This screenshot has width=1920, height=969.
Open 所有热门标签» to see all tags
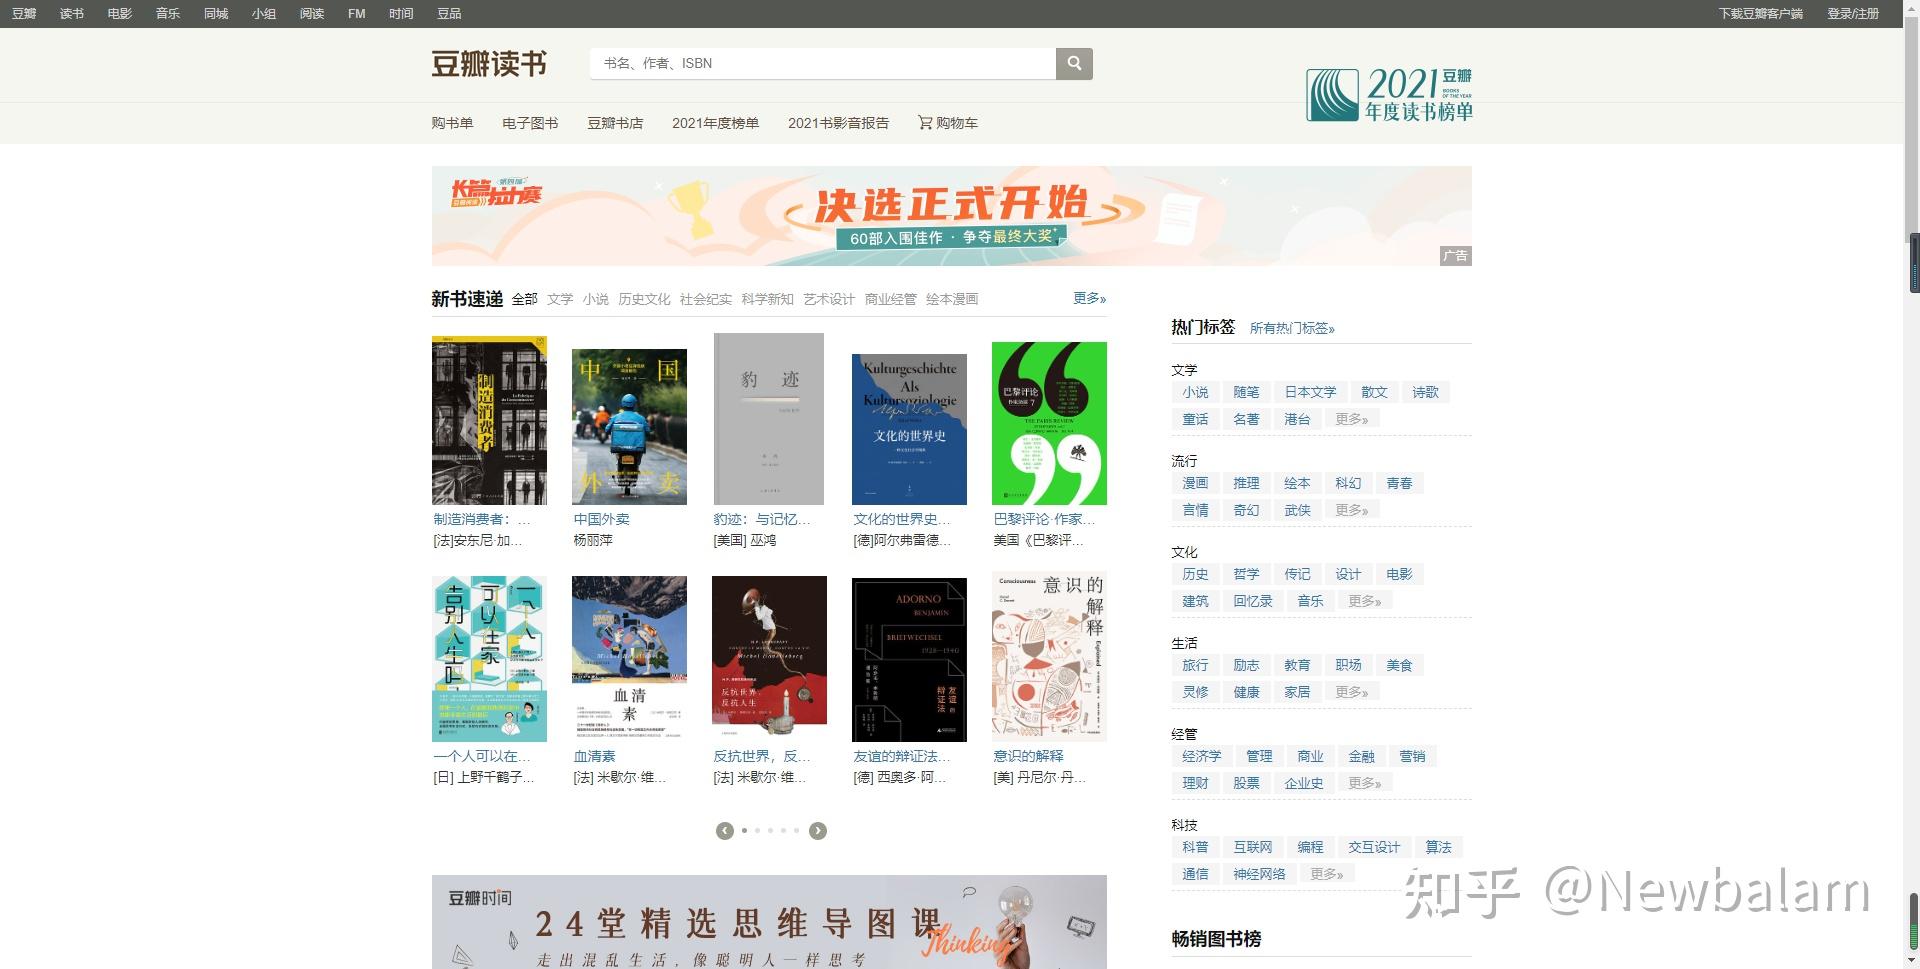click(1294, 327)
